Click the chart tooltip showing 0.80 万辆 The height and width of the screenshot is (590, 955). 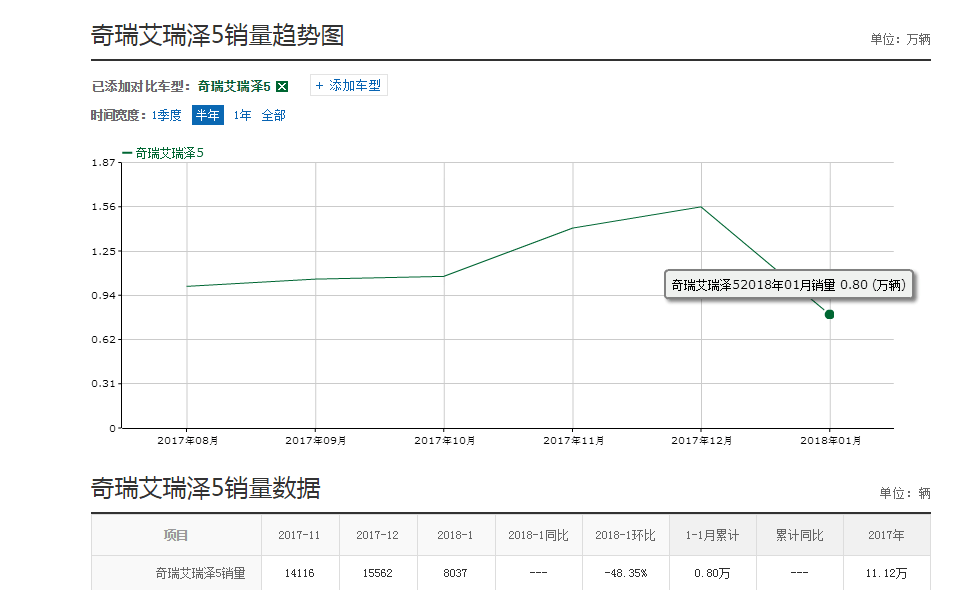point(789,284)
